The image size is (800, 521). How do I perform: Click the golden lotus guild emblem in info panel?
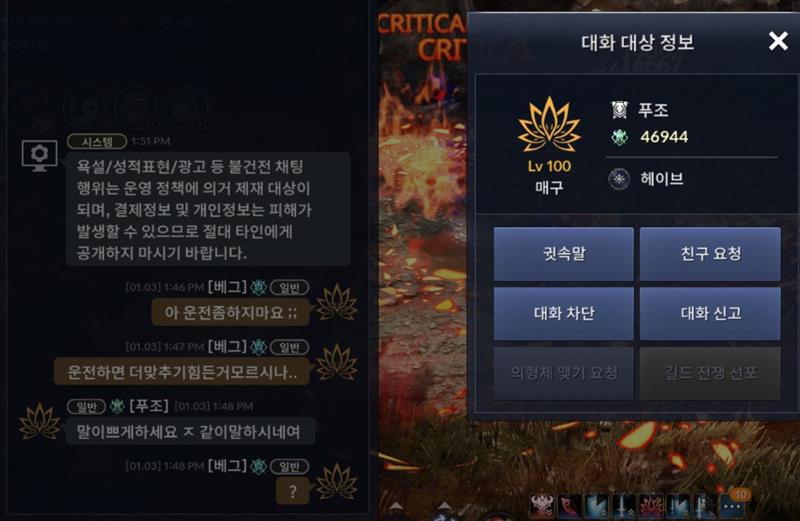(549, 125)
